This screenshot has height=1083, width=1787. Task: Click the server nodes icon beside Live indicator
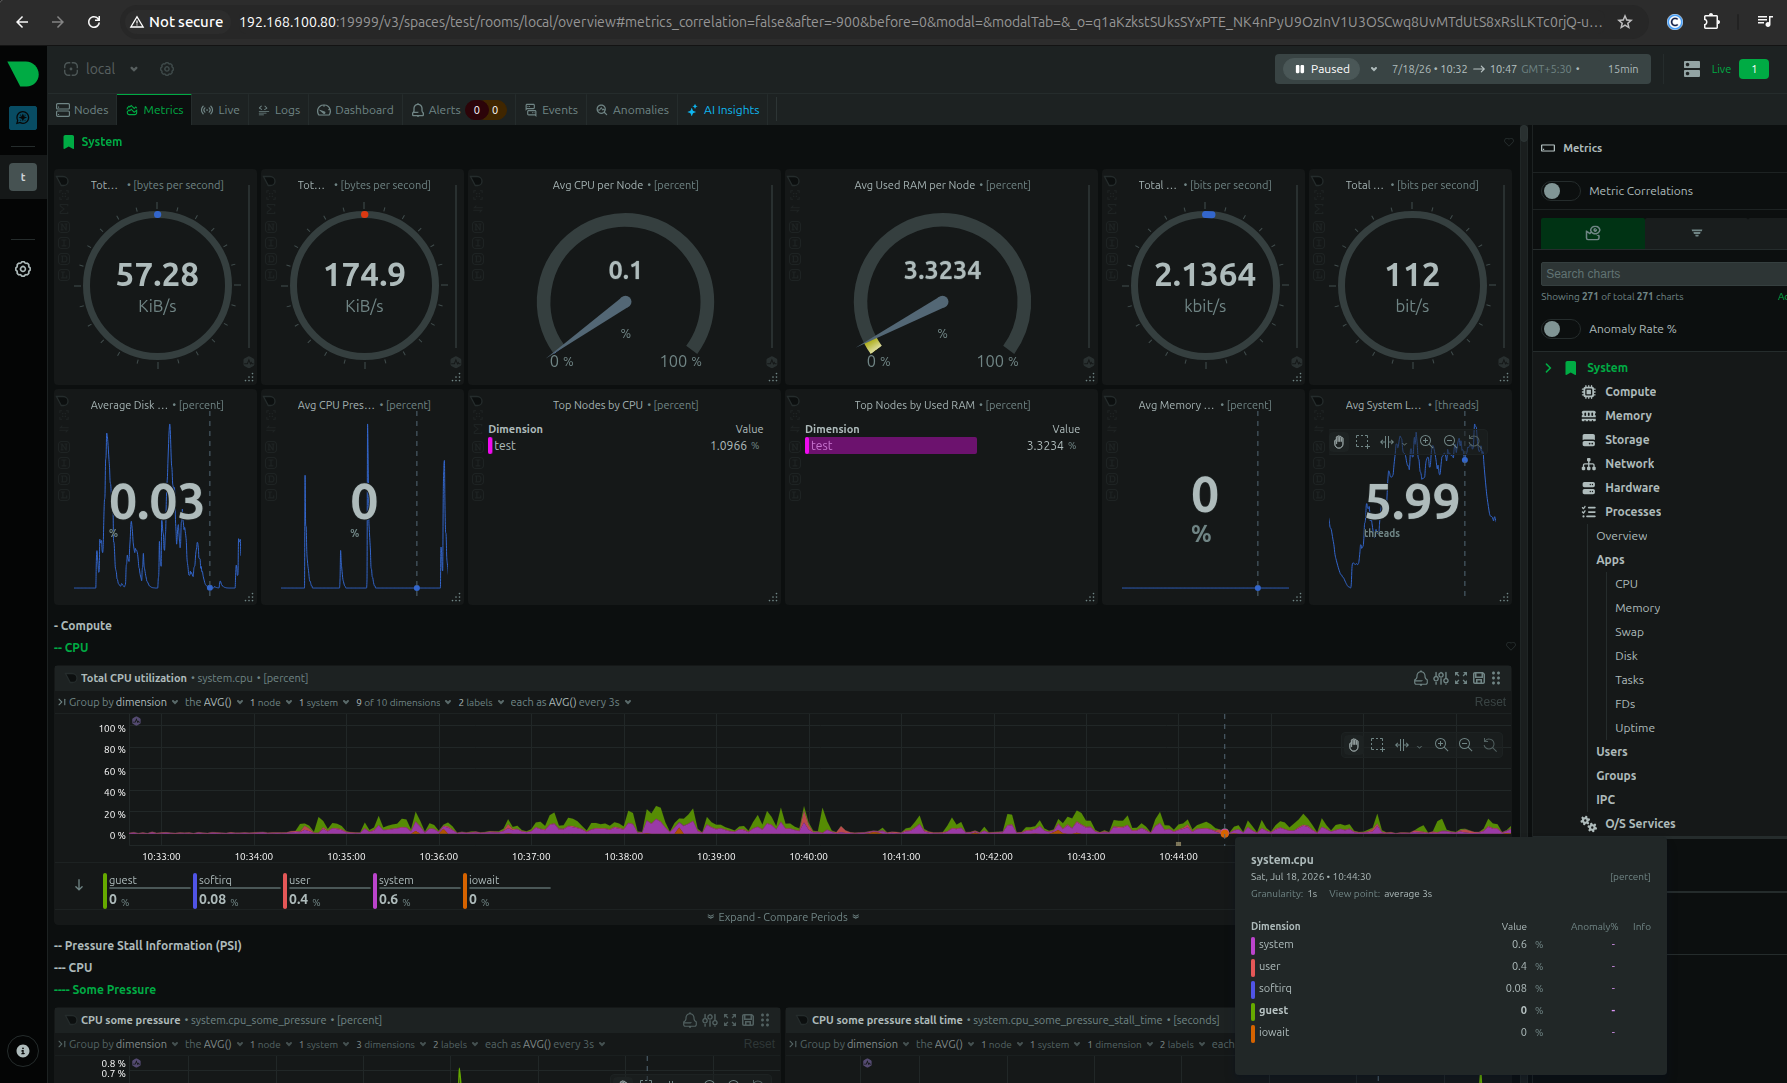(x=1692, y=69)
